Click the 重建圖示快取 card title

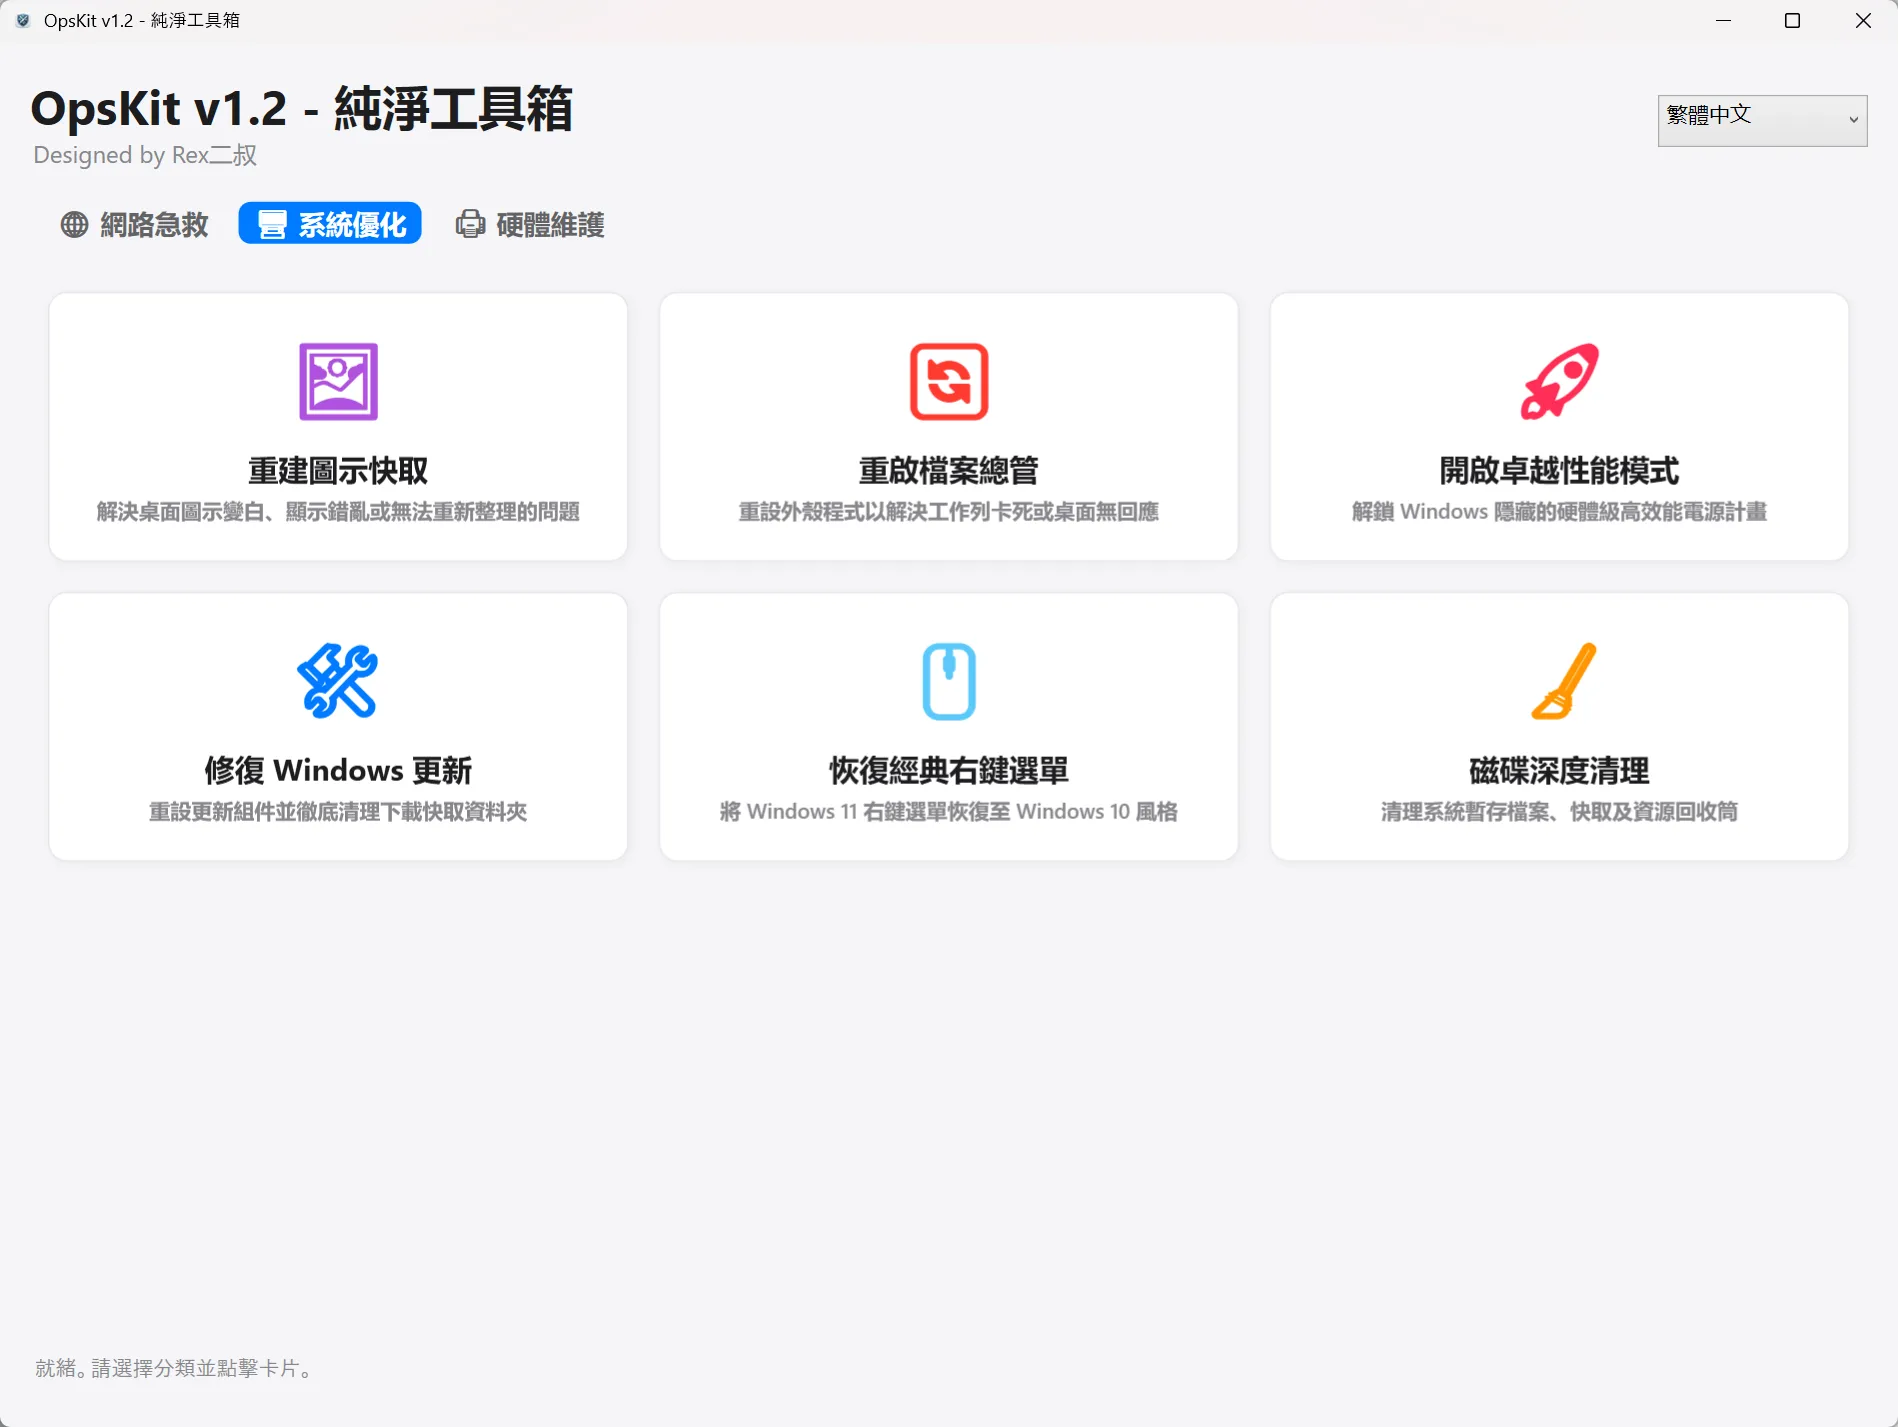(x=338, y=470)
